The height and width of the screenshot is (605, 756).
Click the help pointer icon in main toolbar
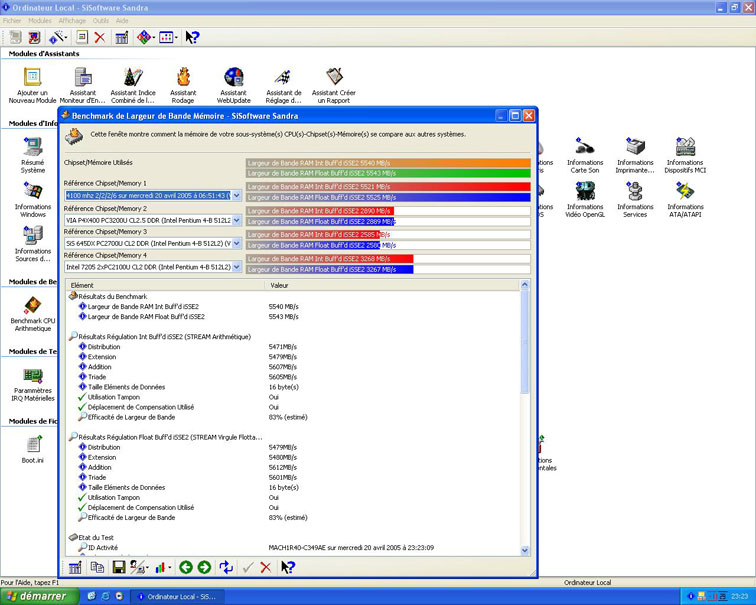[192, 37]
